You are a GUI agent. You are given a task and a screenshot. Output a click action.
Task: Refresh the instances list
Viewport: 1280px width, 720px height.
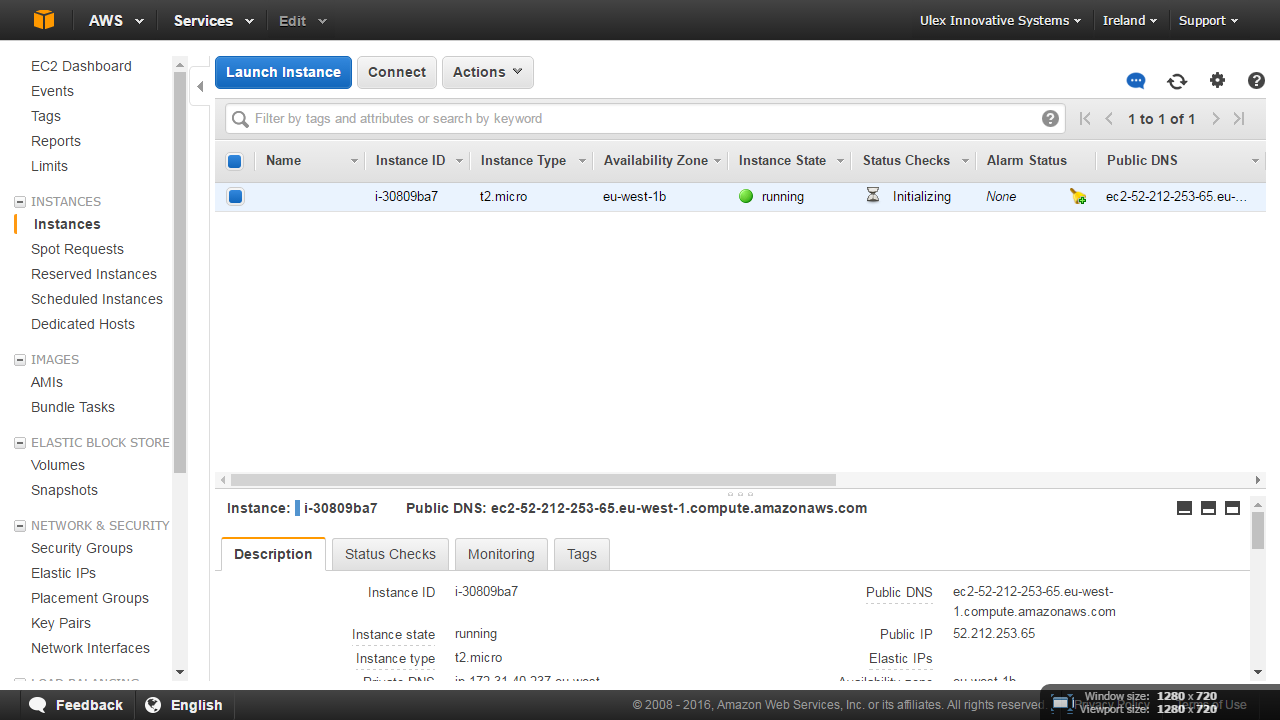pyautogui.click(x=1177, y=81)
